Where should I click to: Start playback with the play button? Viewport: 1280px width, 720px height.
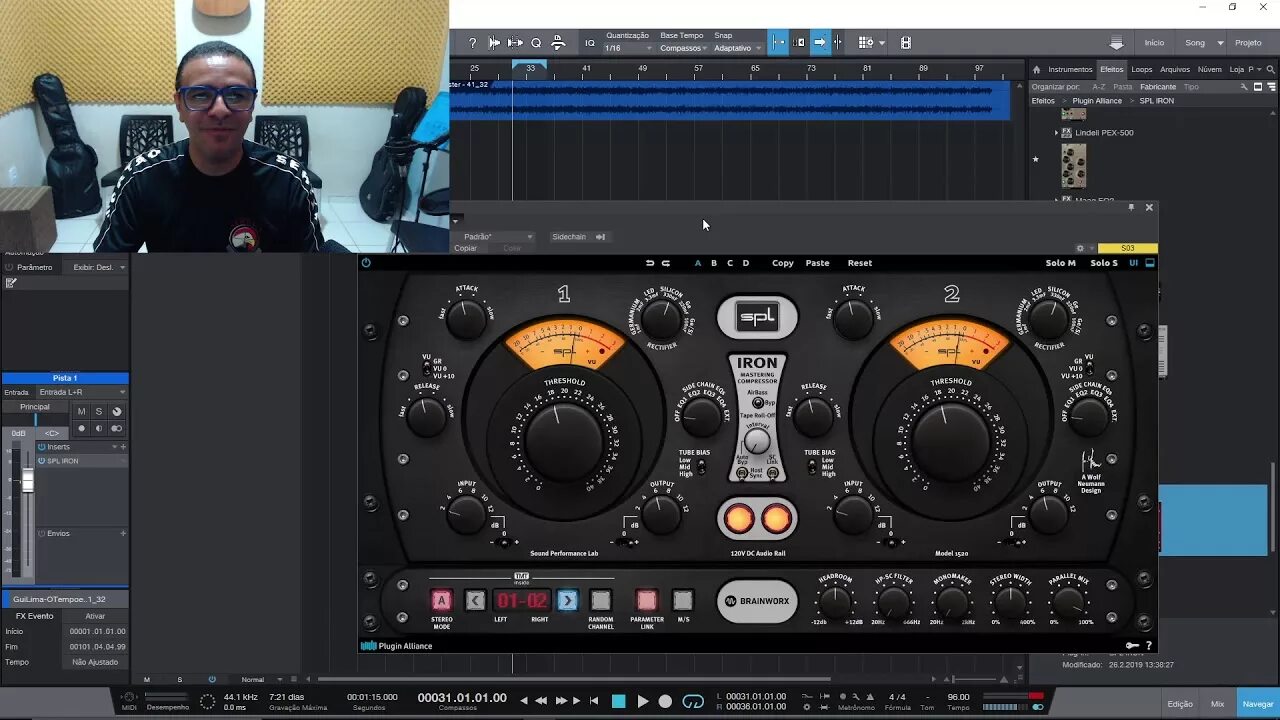pyautogui.click(x=642, y=702)
